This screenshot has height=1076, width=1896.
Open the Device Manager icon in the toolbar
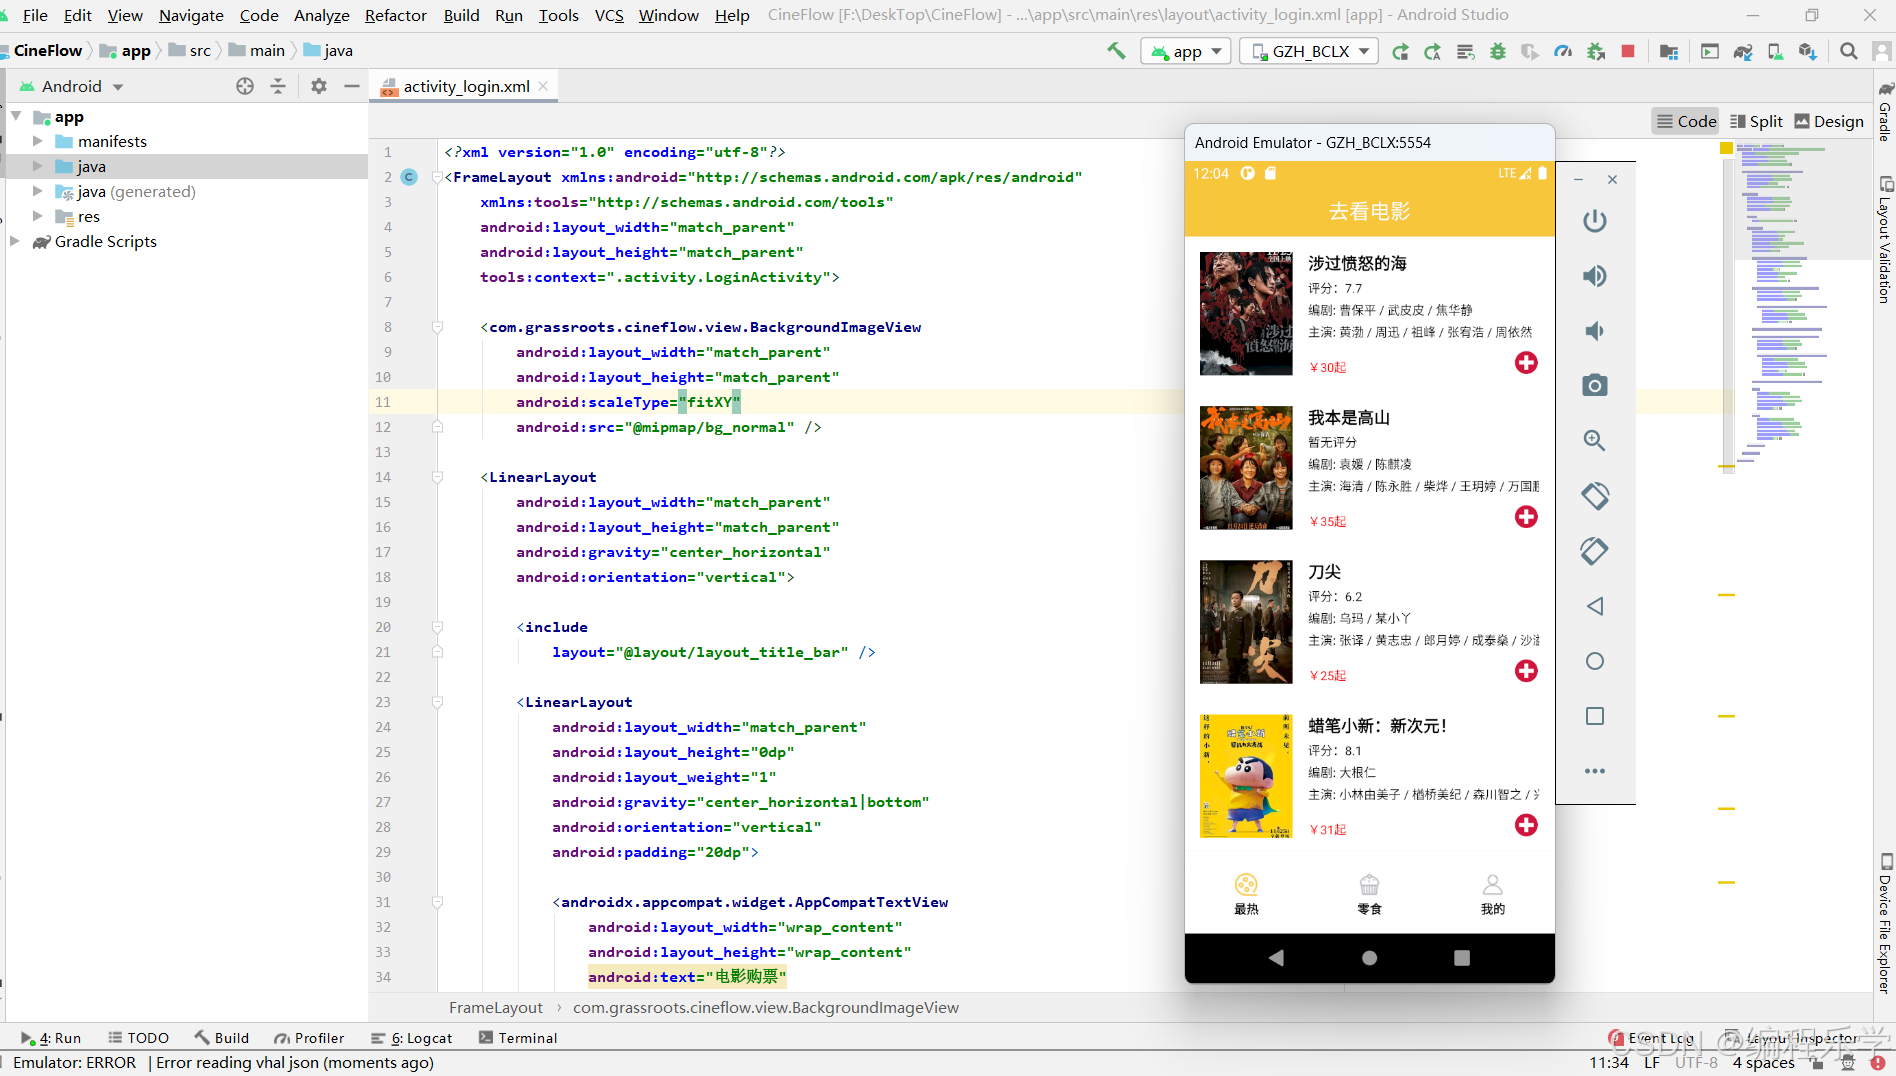pyautogui.click(x=1775, y=51)
